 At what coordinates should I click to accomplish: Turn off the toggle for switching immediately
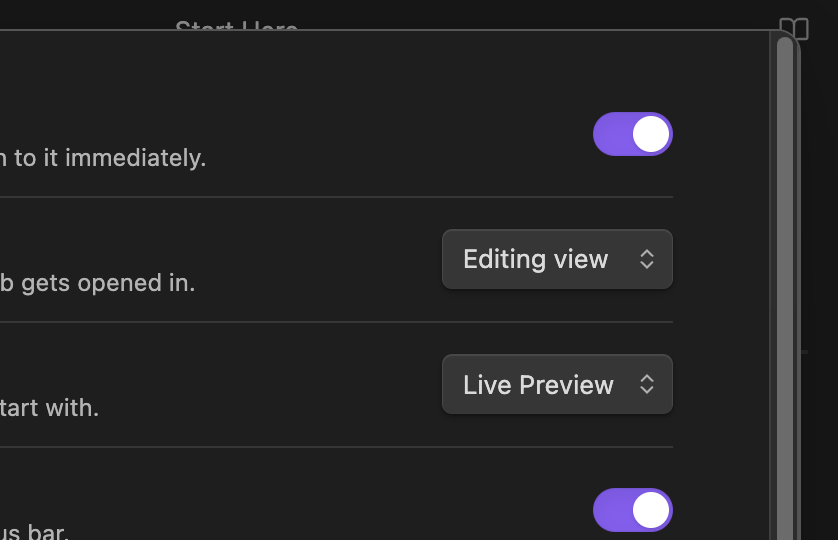tap(633, 134)
